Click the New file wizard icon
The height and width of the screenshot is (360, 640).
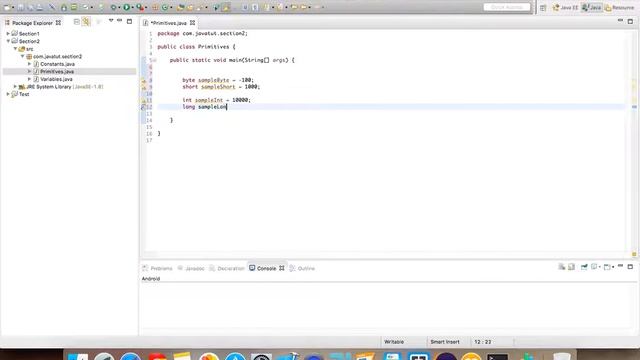click(x=7, y=7)
